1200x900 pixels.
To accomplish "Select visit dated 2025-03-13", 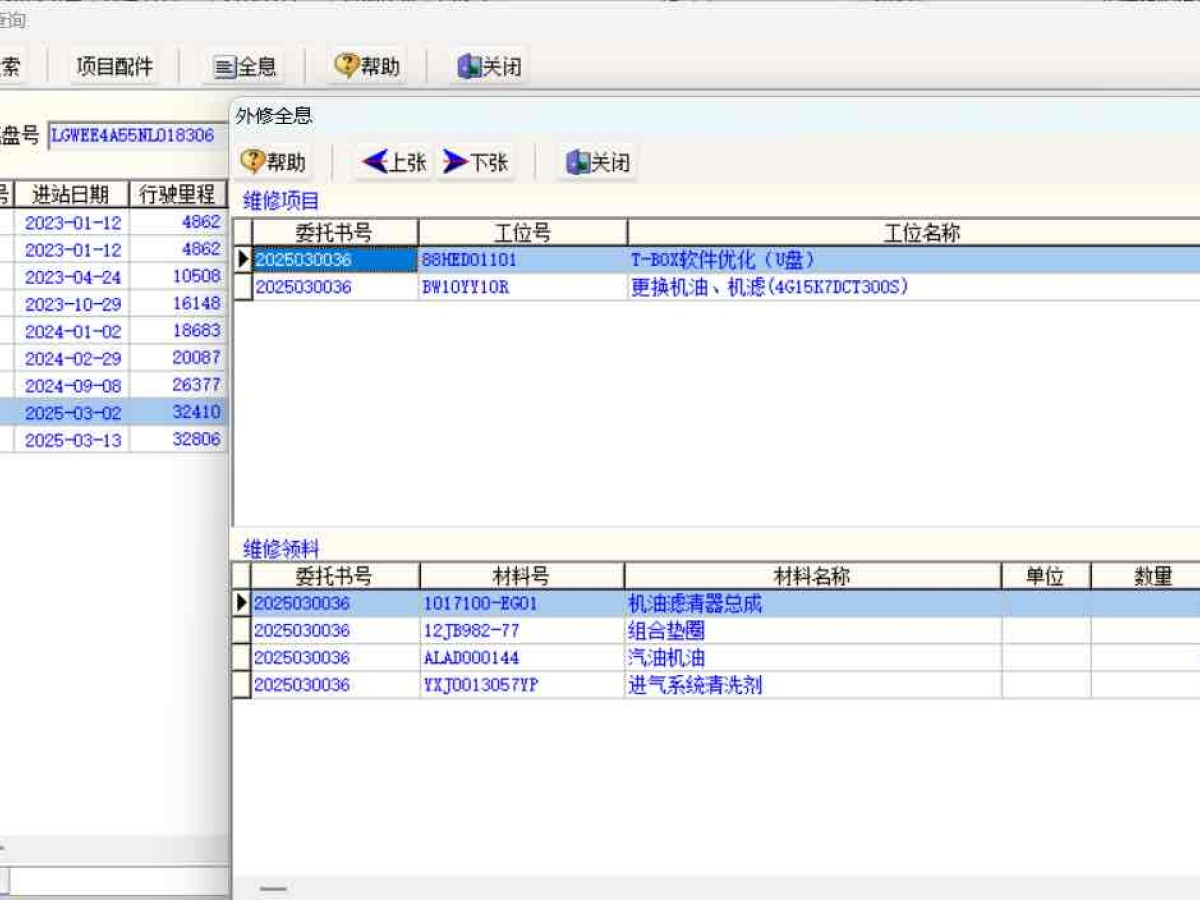I will (72, 440).
